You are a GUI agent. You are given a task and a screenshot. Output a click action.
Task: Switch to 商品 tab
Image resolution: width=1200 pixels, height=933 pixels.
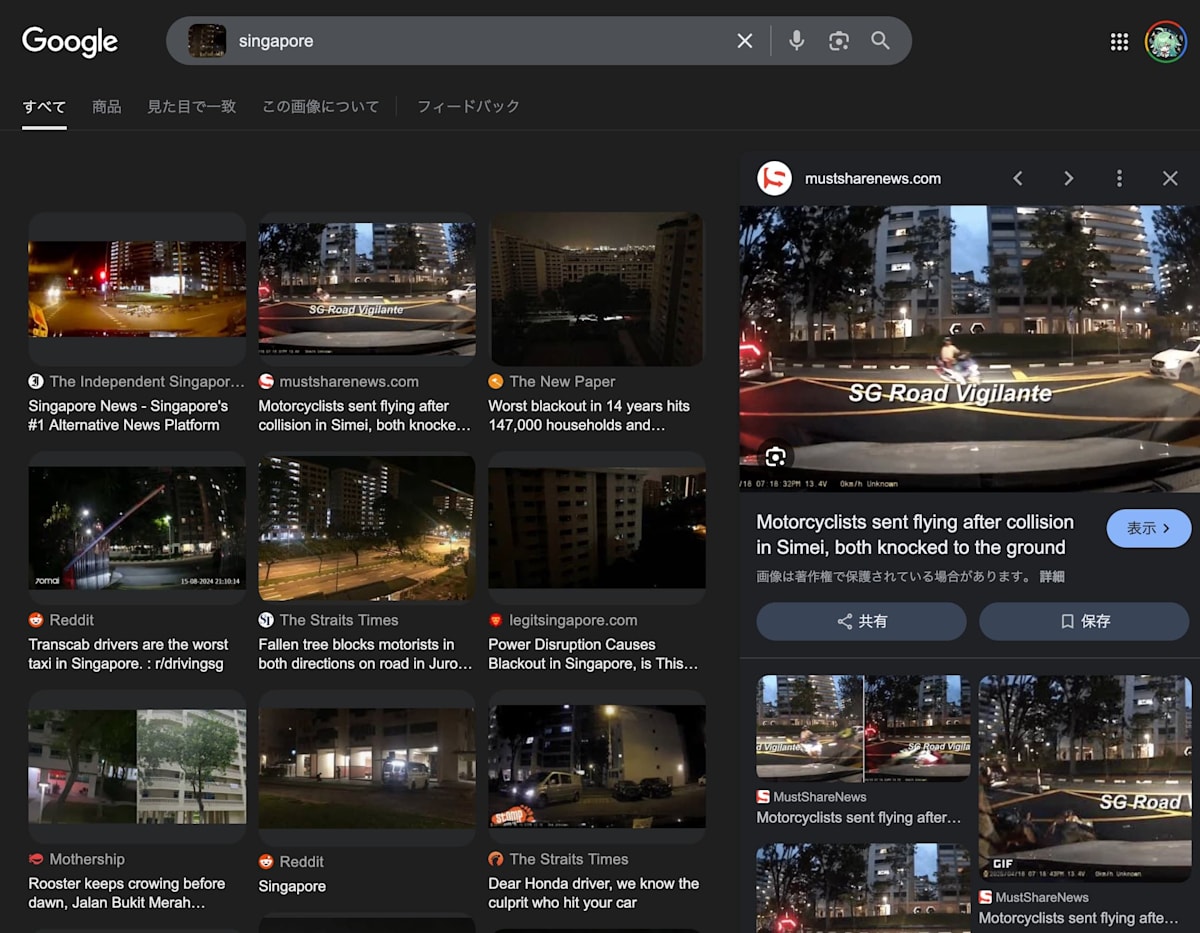pyautogui.click(x=107, y=106)
